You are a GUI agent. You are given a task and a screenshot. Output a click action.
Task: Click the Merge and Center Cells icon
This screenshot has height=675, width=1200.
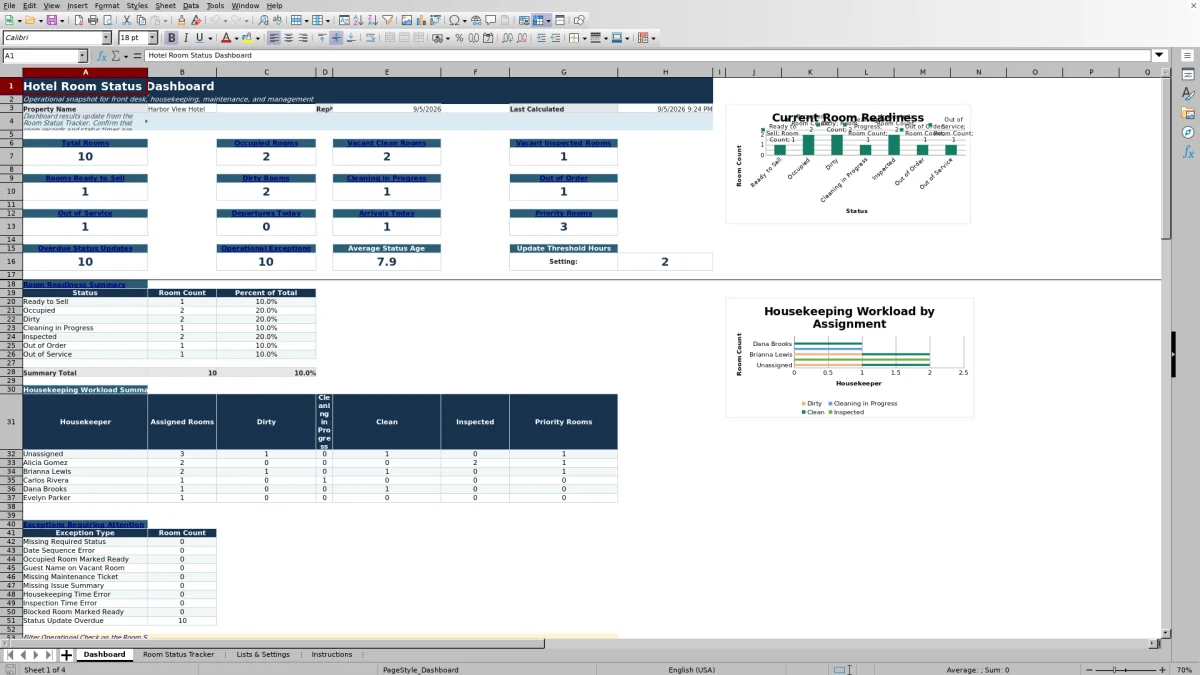point(390,38)
